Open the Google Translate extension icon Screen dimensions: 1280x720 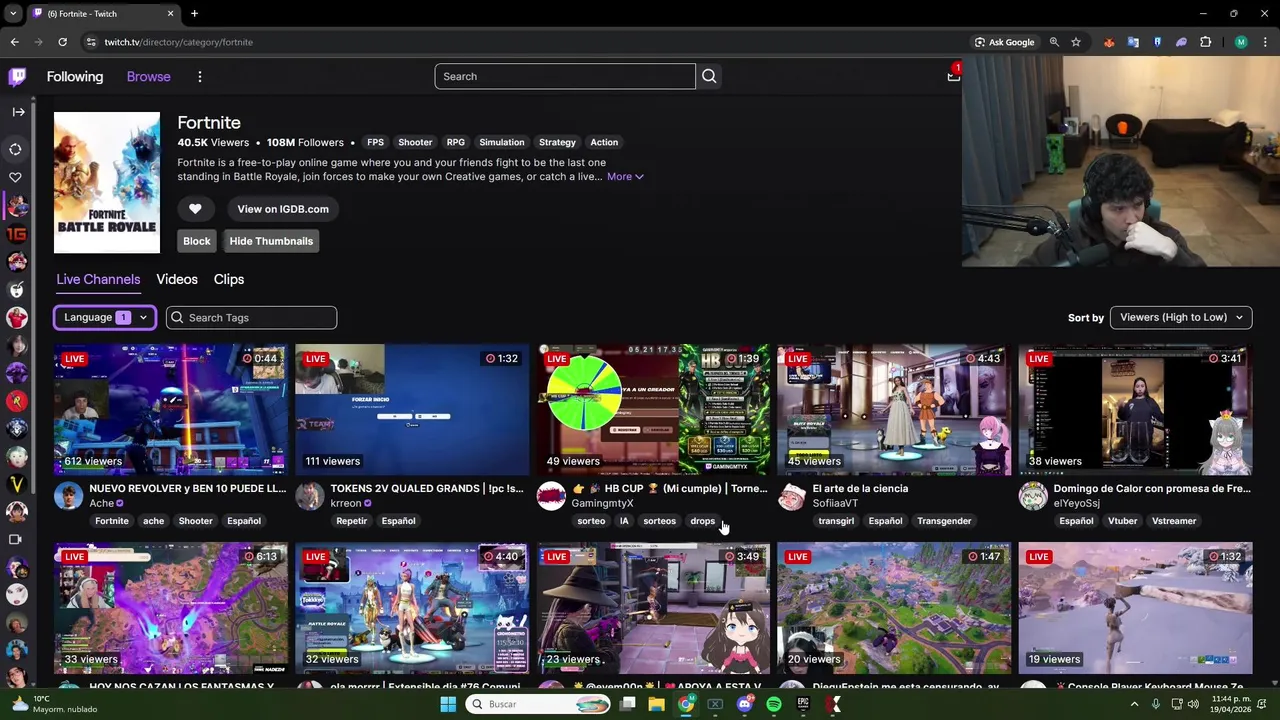[1133, 42]
